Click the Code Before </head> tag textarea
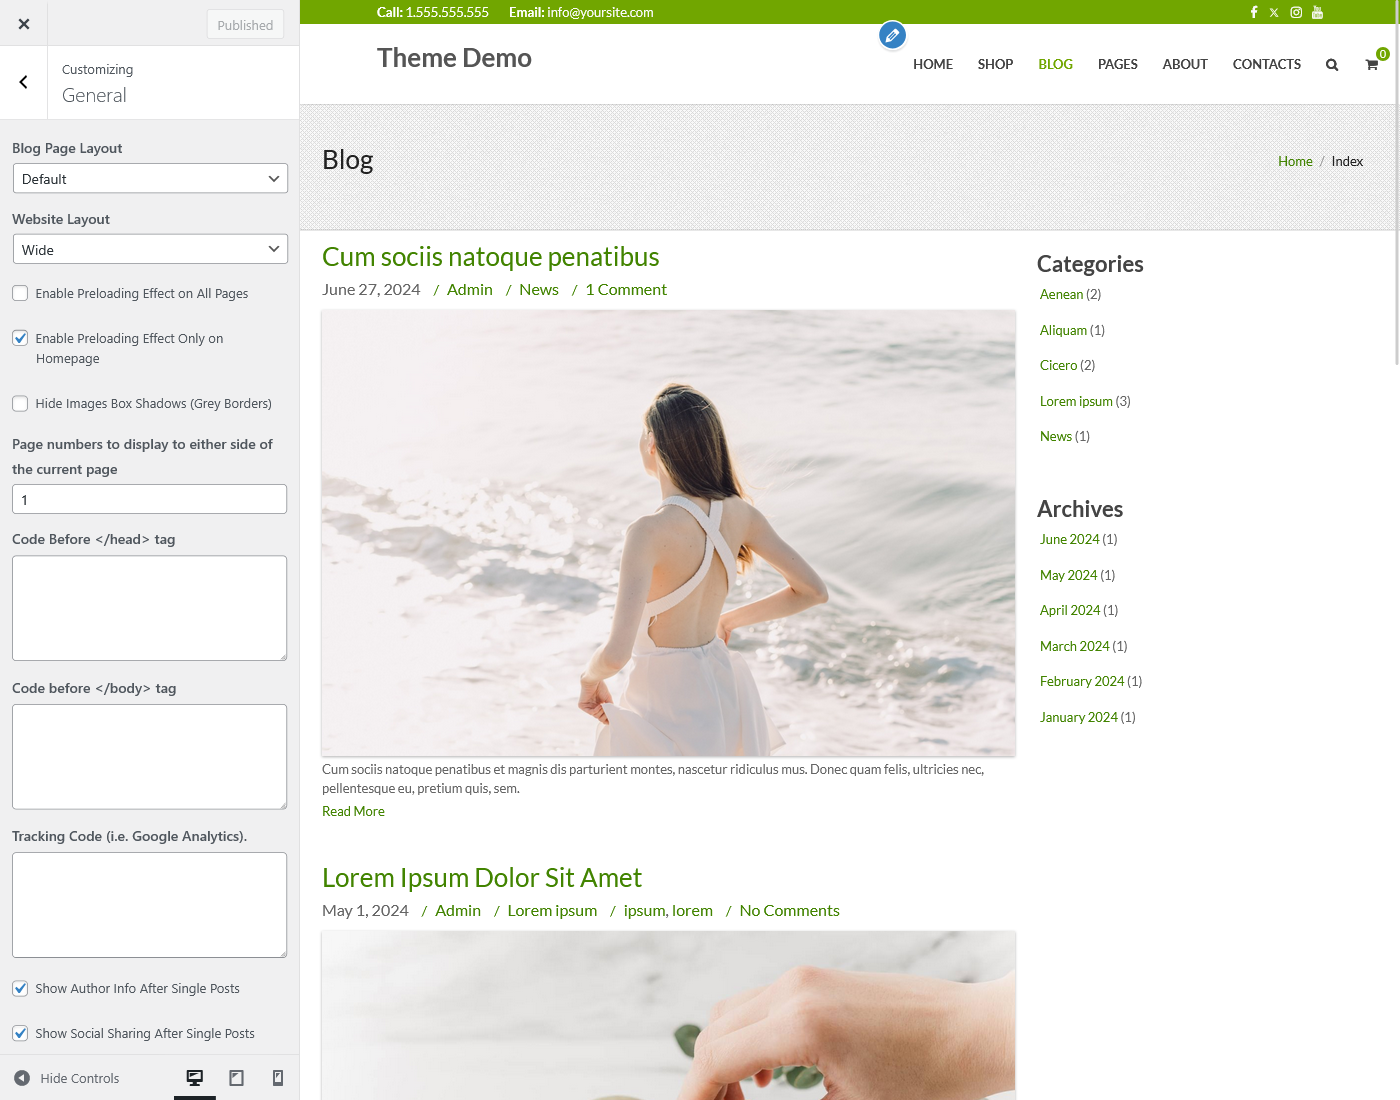The image size is (1400, 1100). pyautogui.click(x=150, y=608)
